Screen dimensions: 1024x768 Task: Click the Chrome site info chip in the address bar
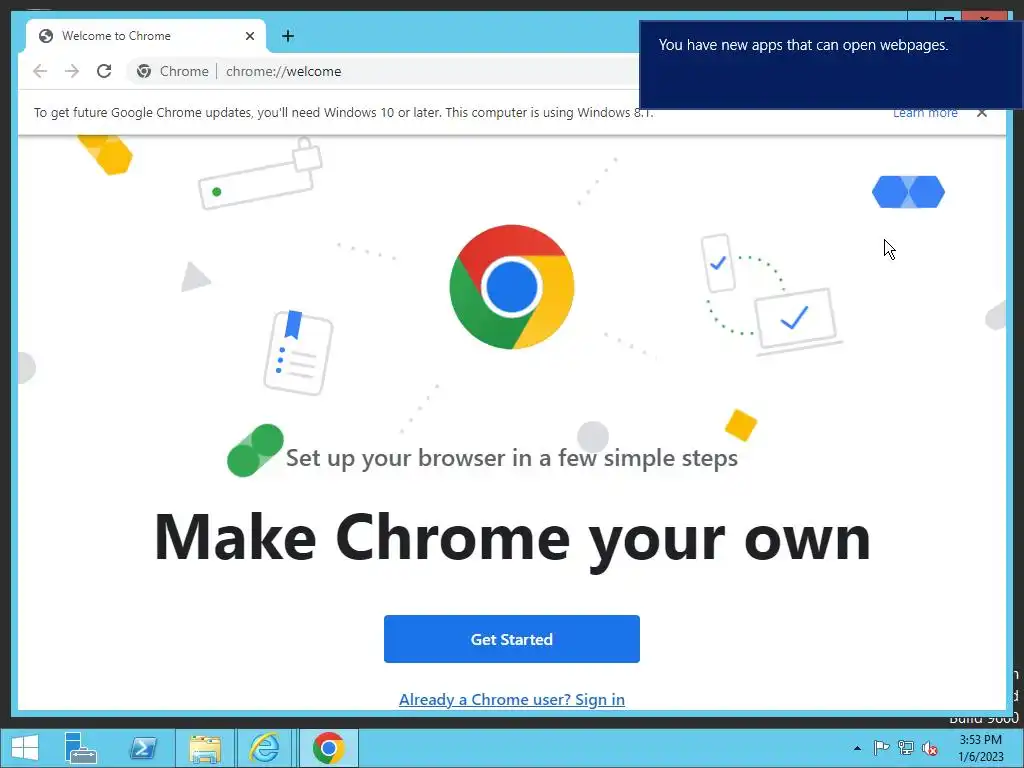[x=172, y=71]
